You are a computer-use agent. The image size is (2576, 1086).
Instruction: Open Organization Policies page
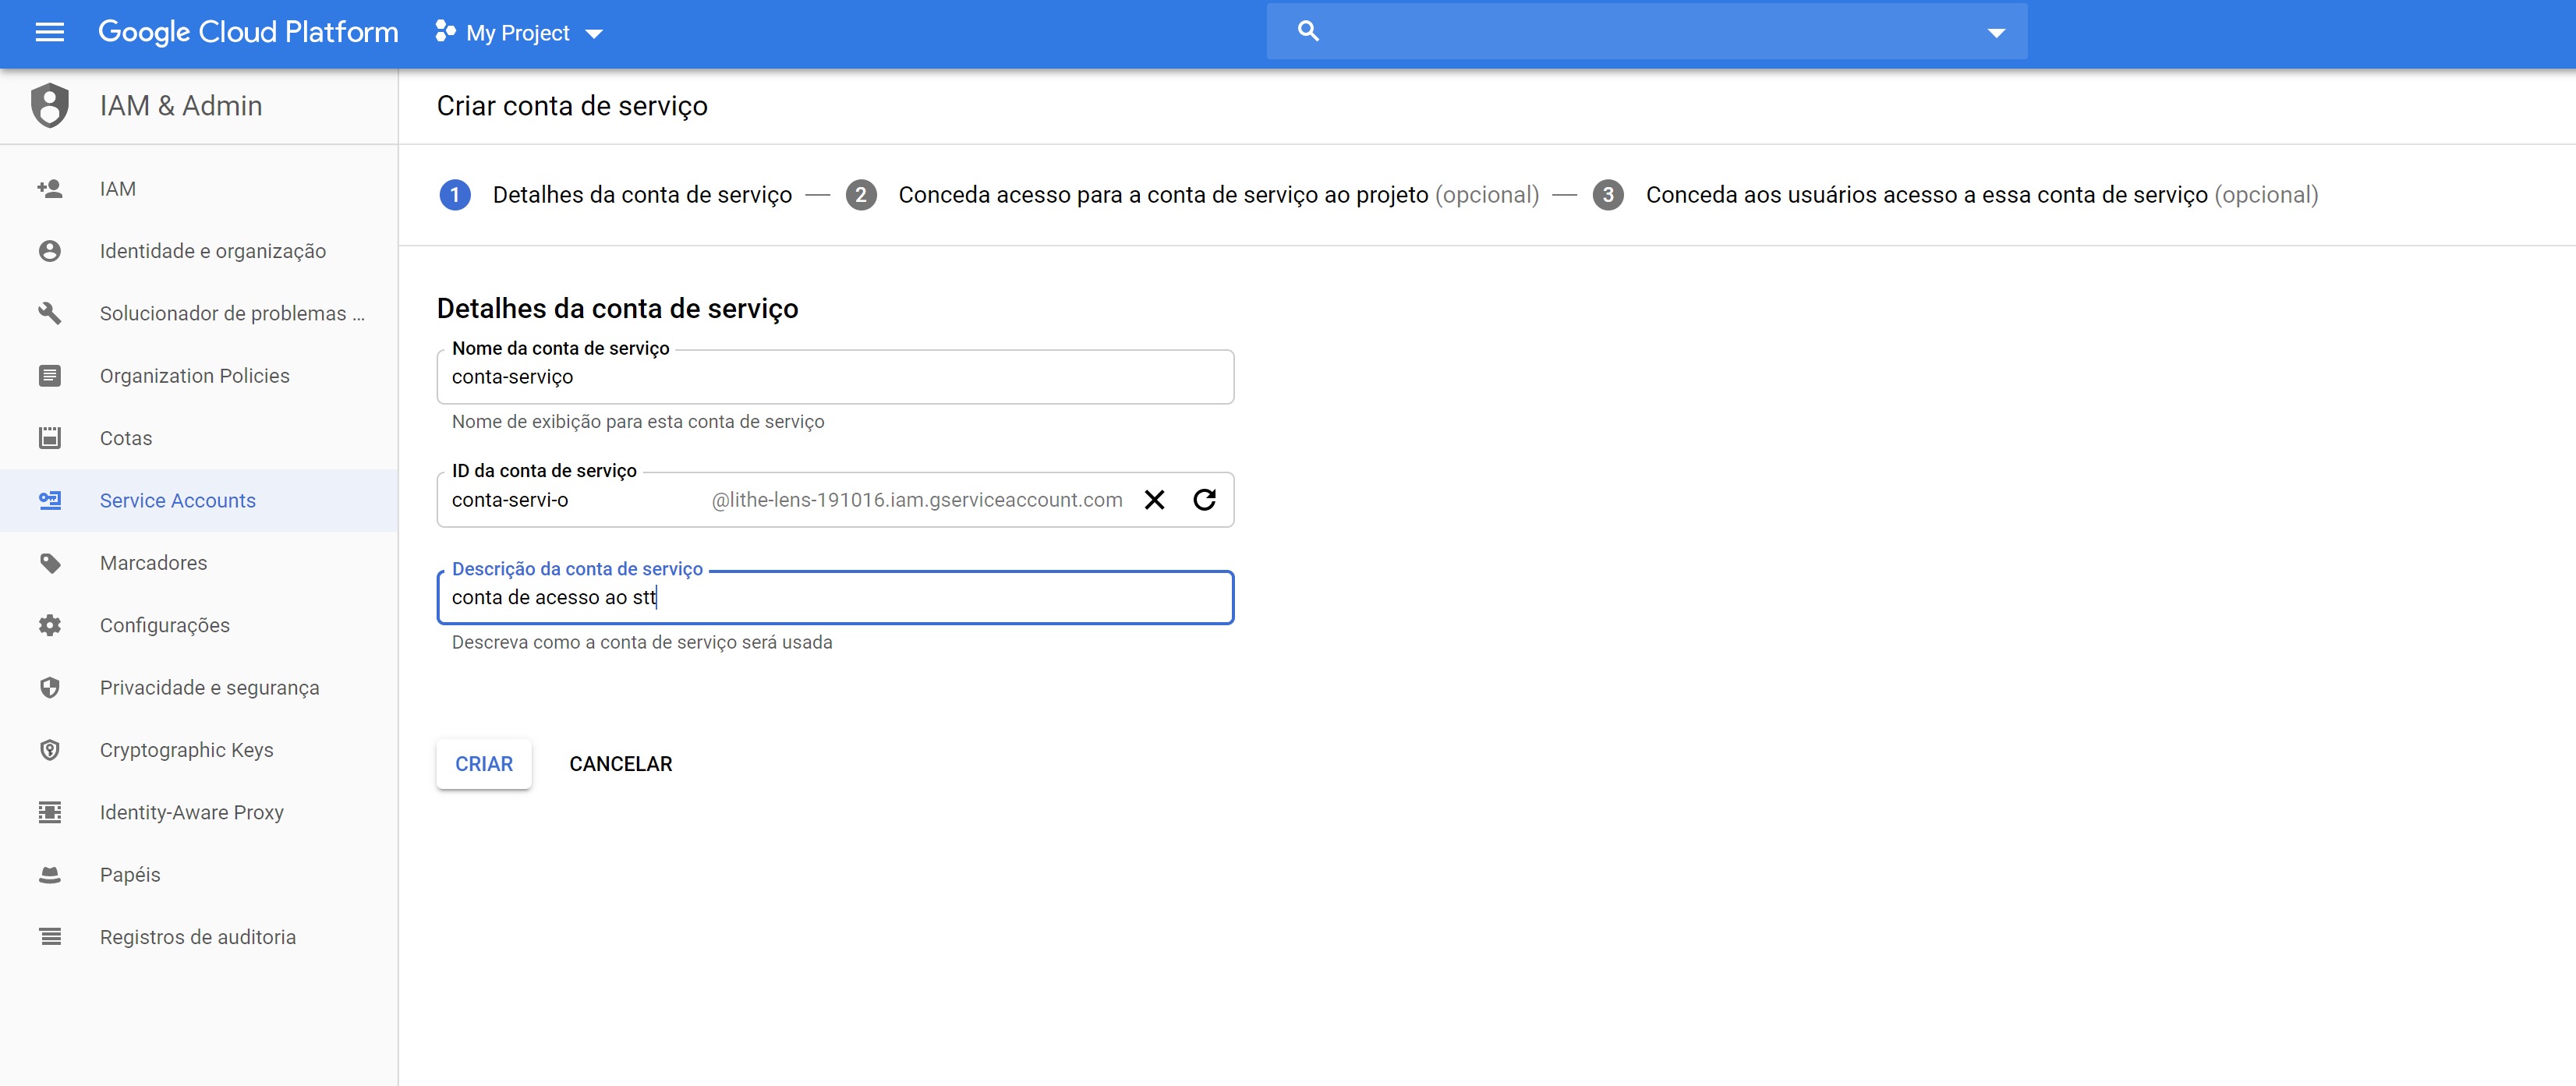click(199, 376)
